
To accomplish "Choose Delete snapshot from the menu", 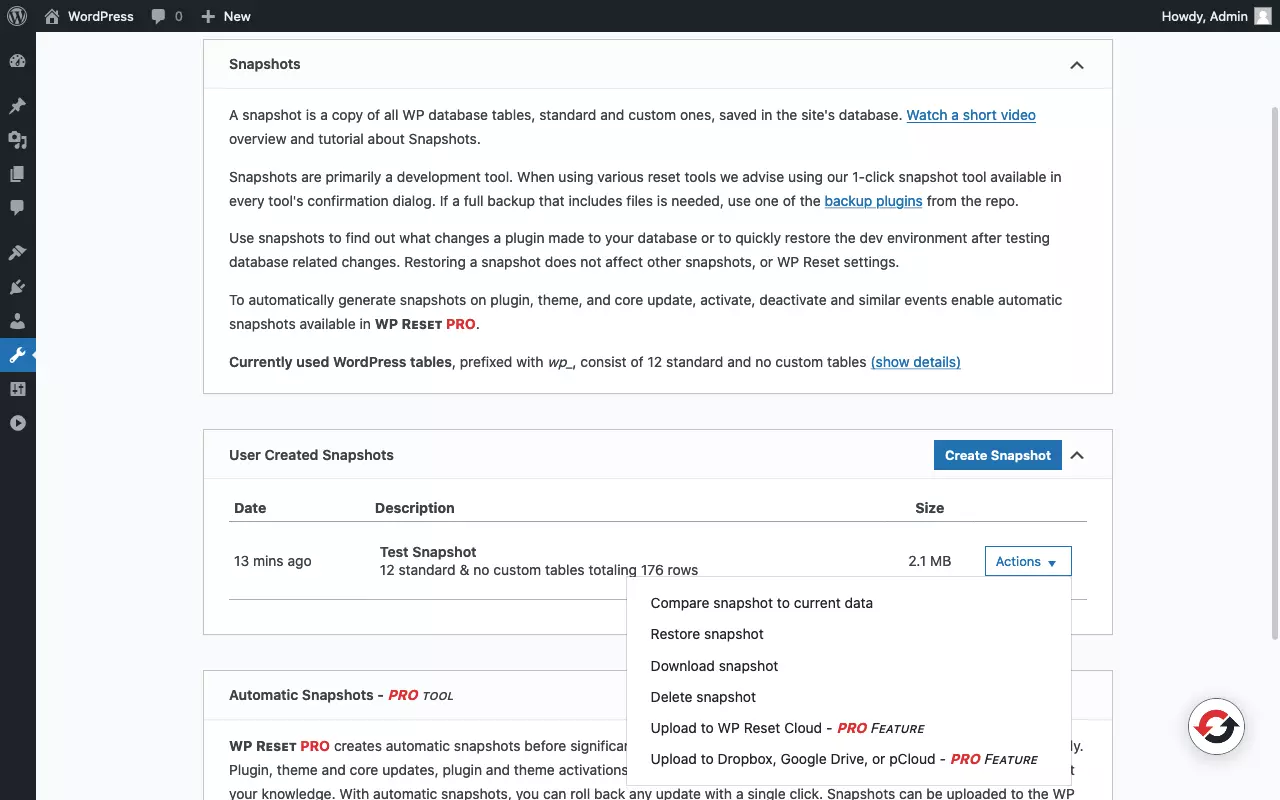I will 703,697.
